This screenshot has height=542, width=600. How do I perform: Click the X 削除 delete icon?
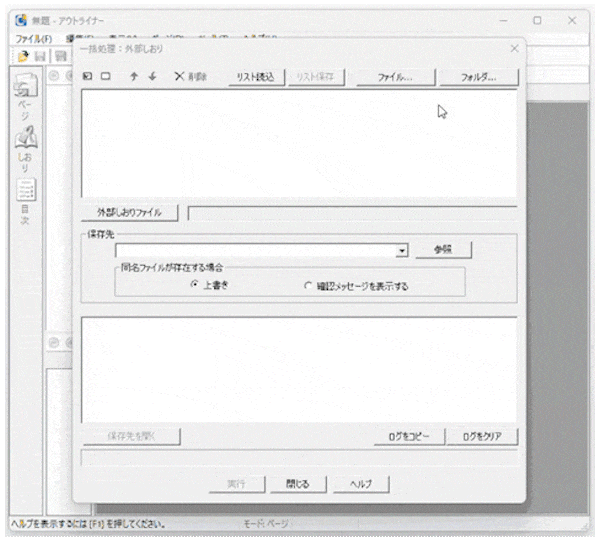pos(190,76)
